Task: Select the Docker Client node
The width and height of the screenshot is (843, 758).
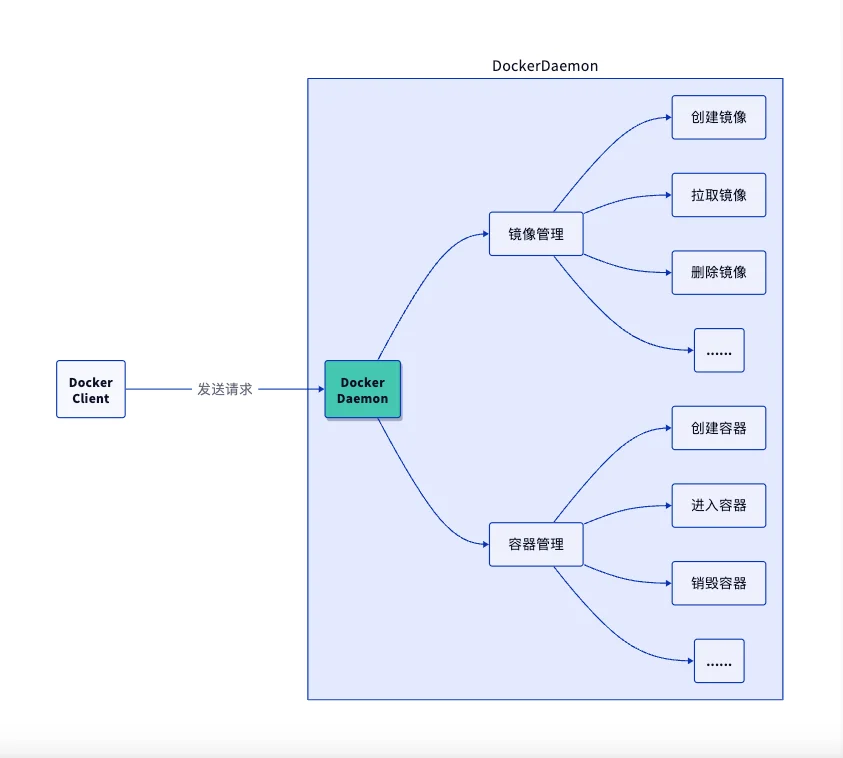Action: coord(91,389)
